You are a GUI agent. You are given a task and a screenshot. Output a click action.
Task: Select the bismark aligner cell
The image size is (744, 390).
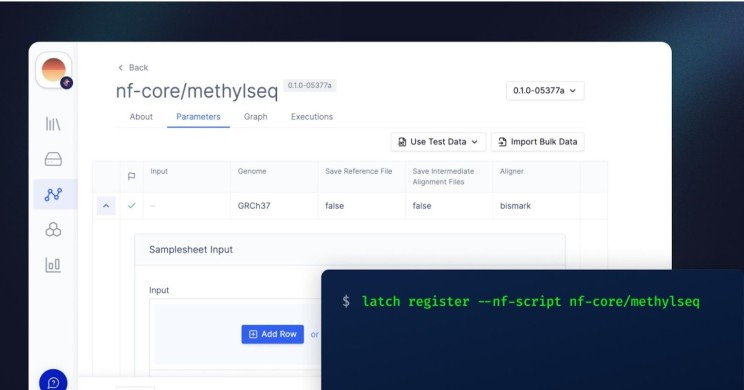pyautogui.click(x=536, y=206)
